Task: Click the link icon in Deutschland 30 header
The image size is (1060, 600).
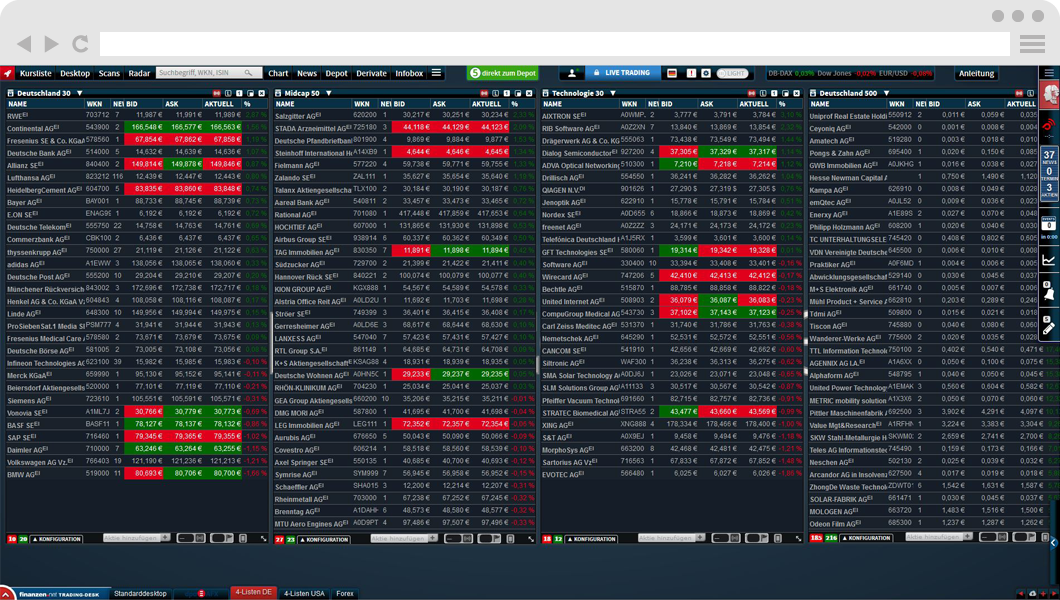Action: click(x=216, y=93)
